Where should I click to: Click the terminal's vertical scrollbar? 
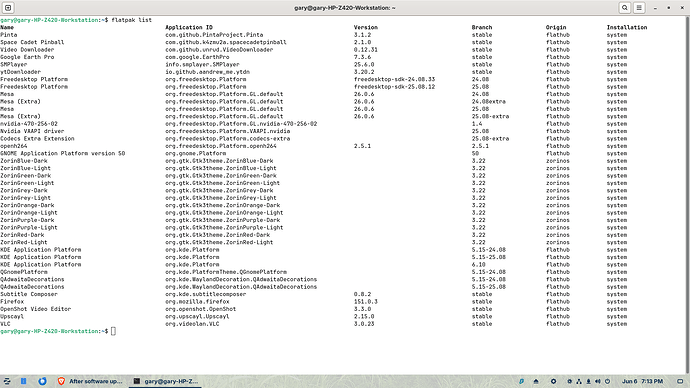[687, 194]
